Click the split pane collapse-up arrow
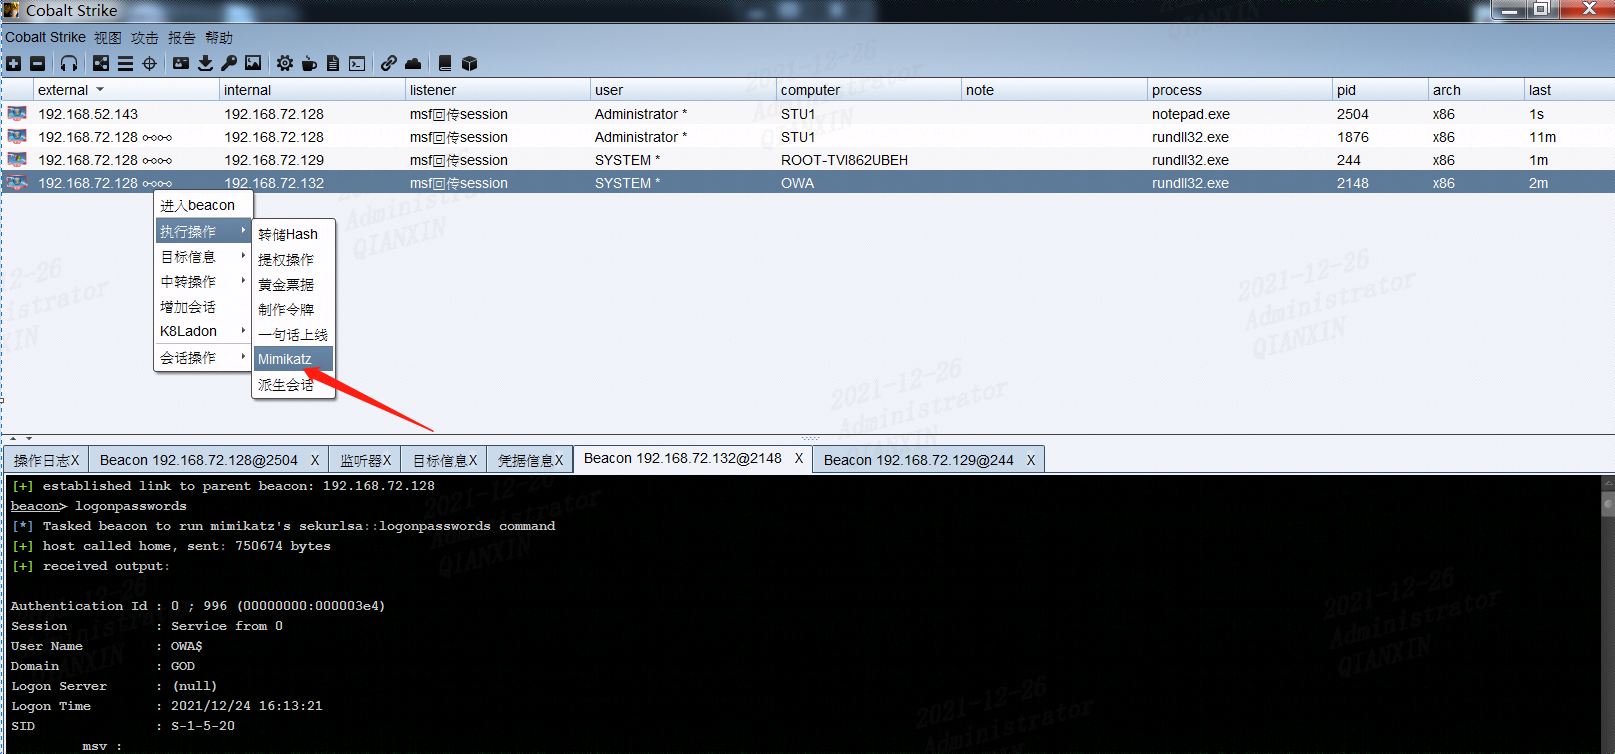Viewport: 1615px width, 754px height. tap(13, 438)
